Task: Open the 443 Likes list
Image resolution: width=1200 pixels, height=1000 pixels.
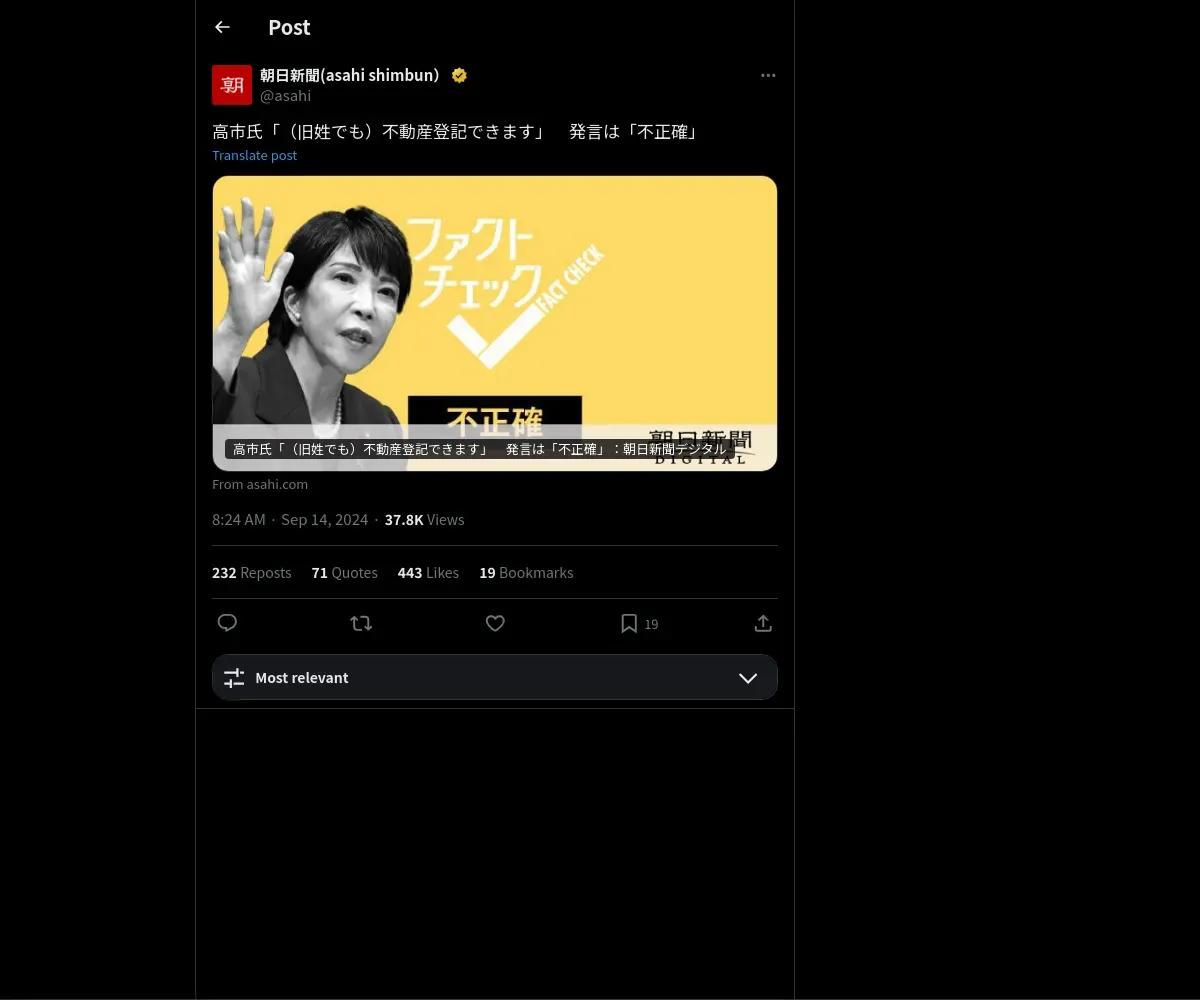Action: [428, 573]
